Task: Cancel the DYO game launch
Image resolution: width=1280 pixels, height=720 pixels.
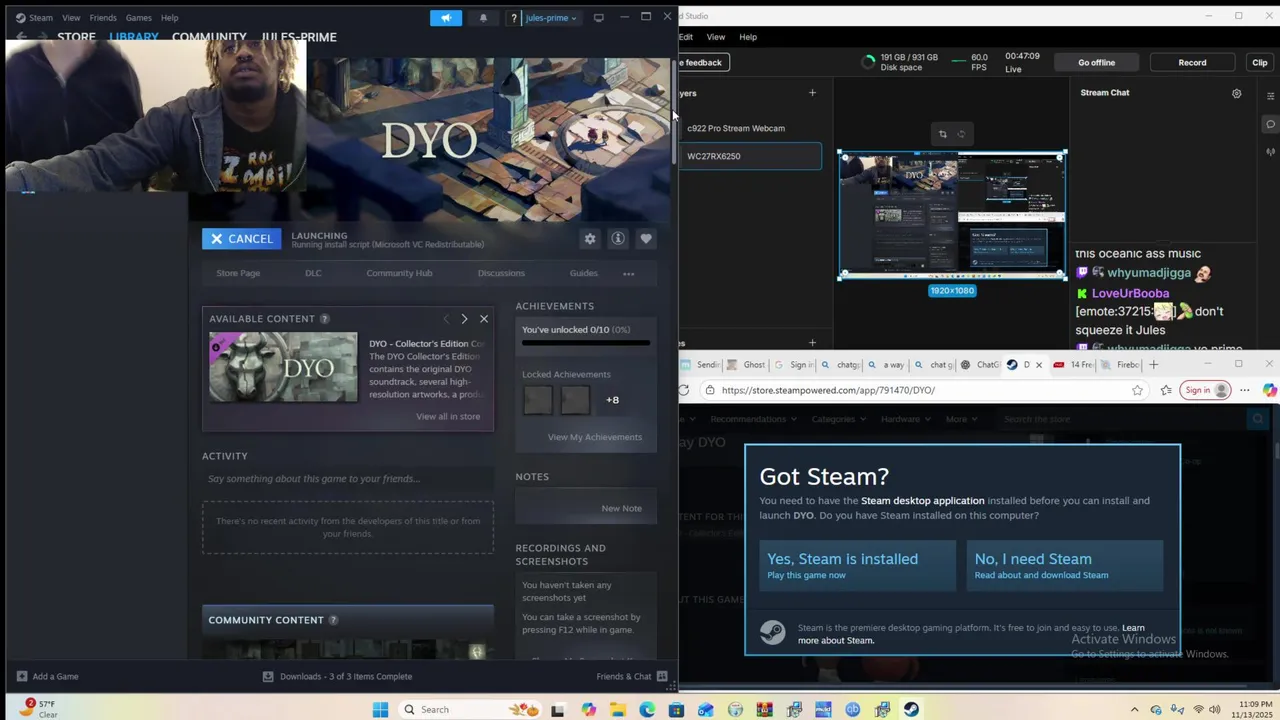Action: [241, 239]
